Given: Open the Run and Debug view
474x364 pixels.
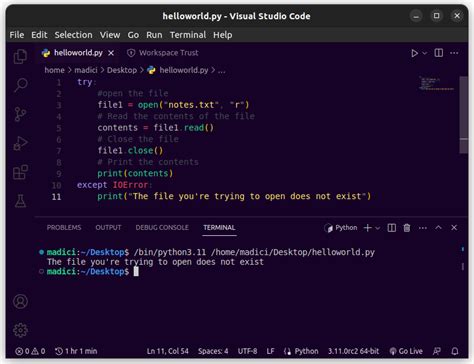Looking at the screenshot, I should pos(20,143).
